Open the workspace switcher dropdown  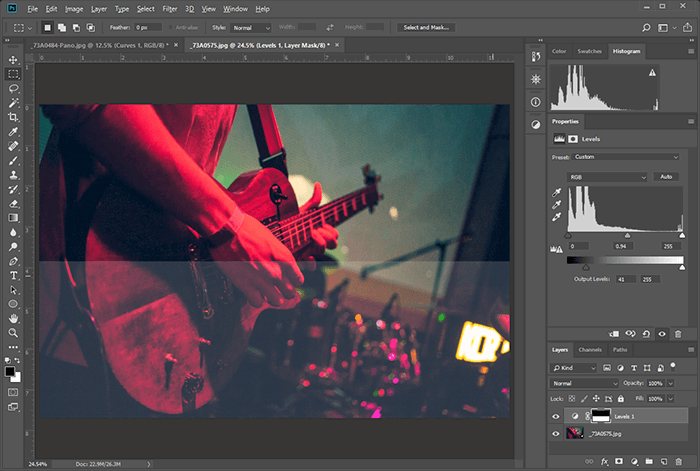665,28
